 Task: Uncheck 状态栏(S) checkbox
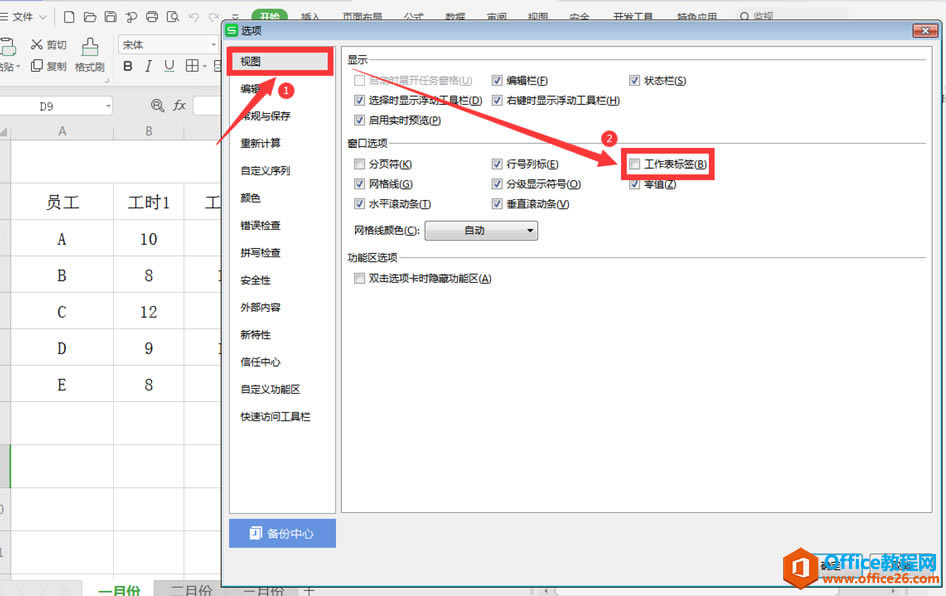(x=634, y=80)
